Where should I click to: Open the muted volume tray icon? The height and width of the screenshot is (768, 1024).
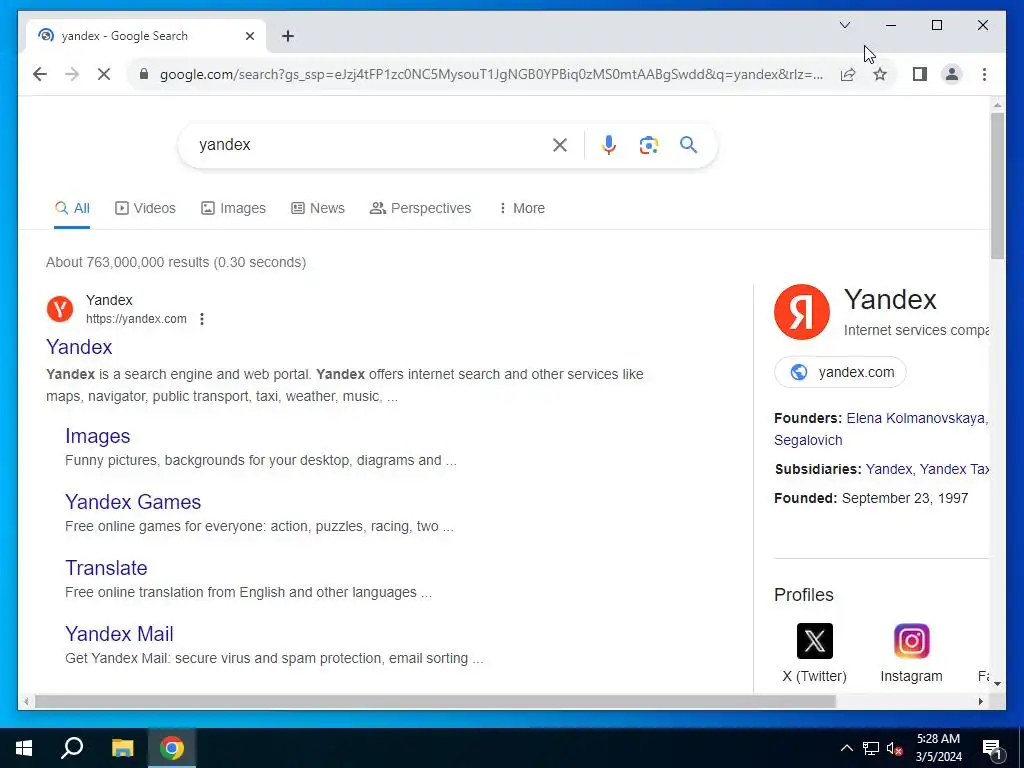click(x=895, y=748)
